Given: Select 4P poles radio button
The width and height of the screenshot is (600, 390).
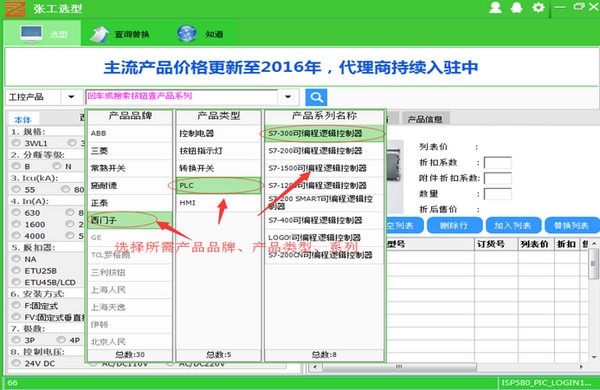Looking at the screenshot, I should click(x=61, y=339).
